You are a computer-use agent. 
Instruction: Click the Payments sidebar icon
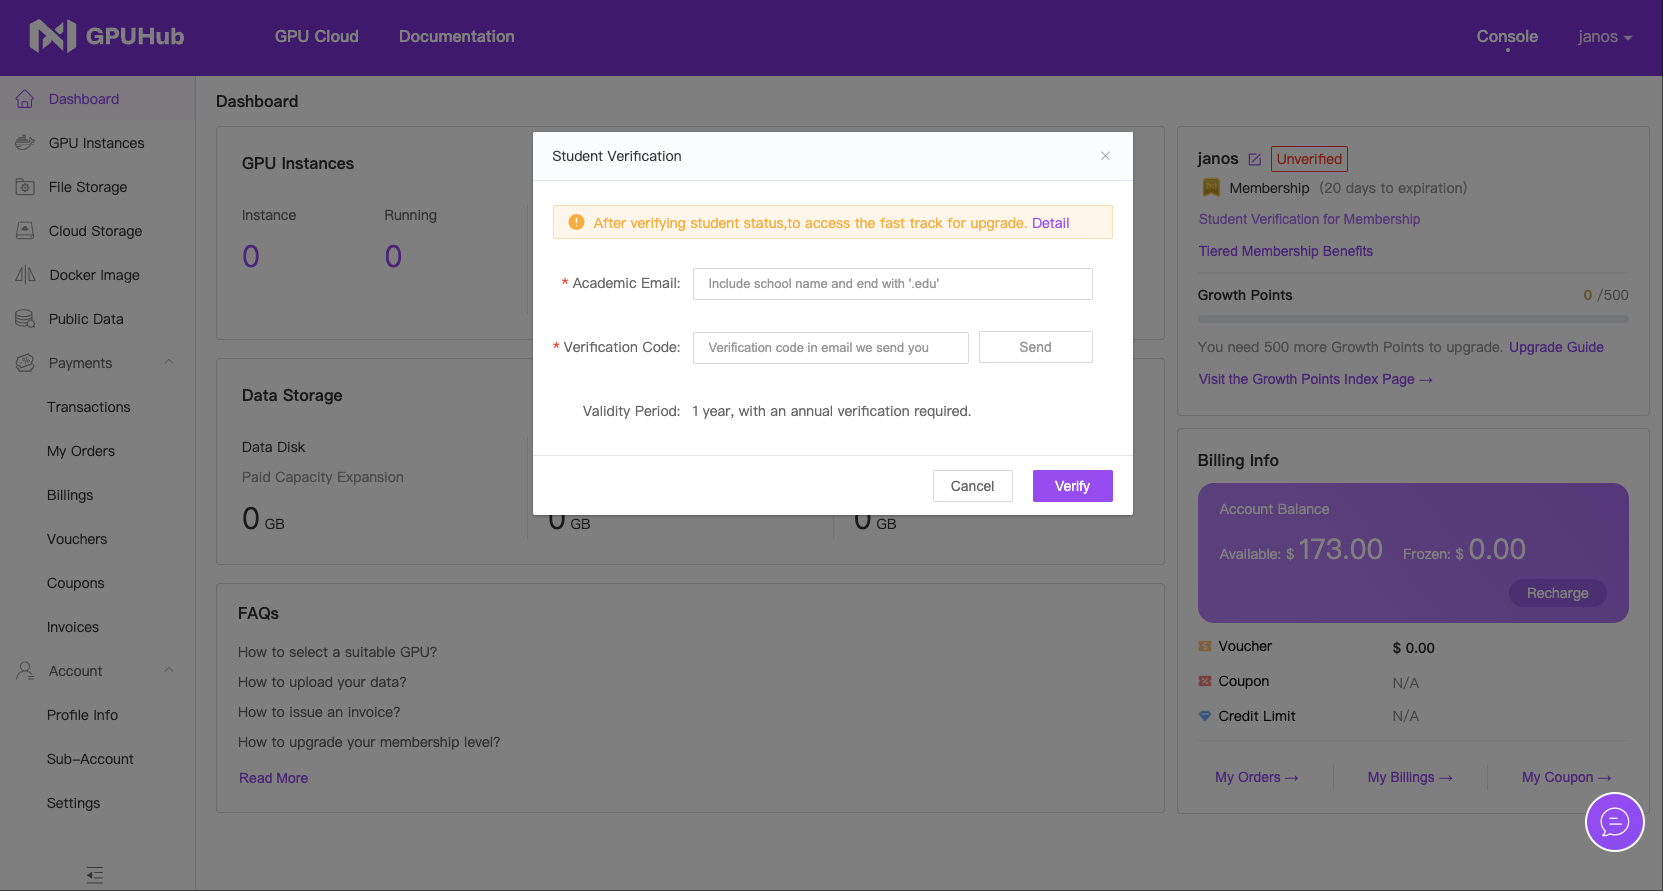click(x=25, y=363)
